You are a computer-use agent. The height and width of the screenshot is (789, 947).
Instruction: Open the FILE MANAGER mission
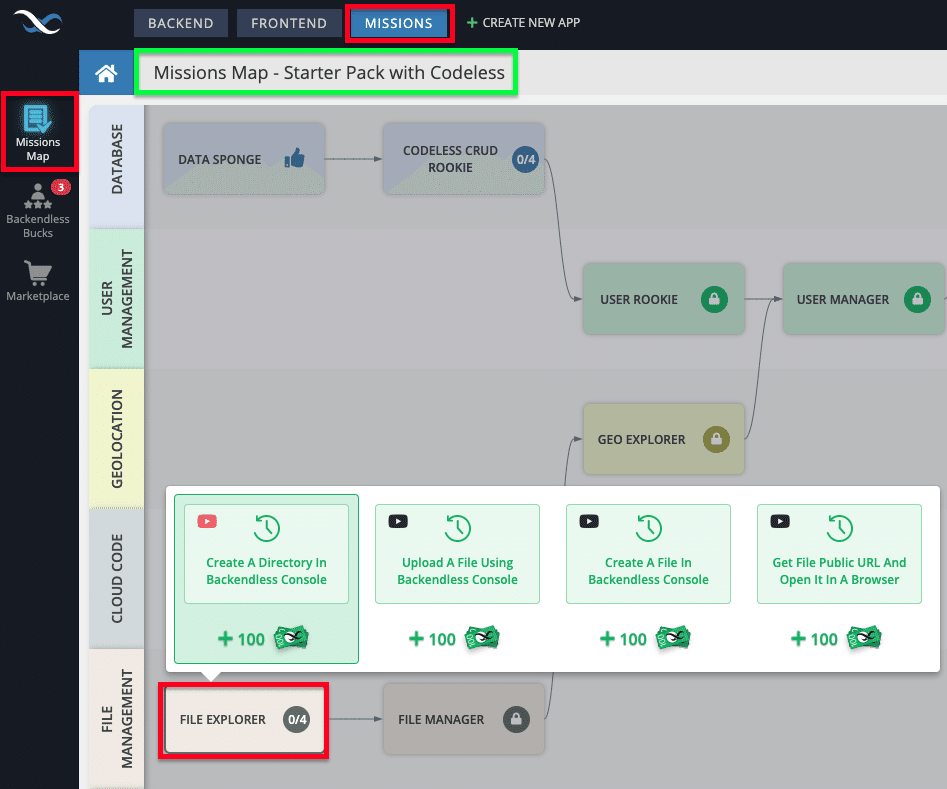coord(464,720)
